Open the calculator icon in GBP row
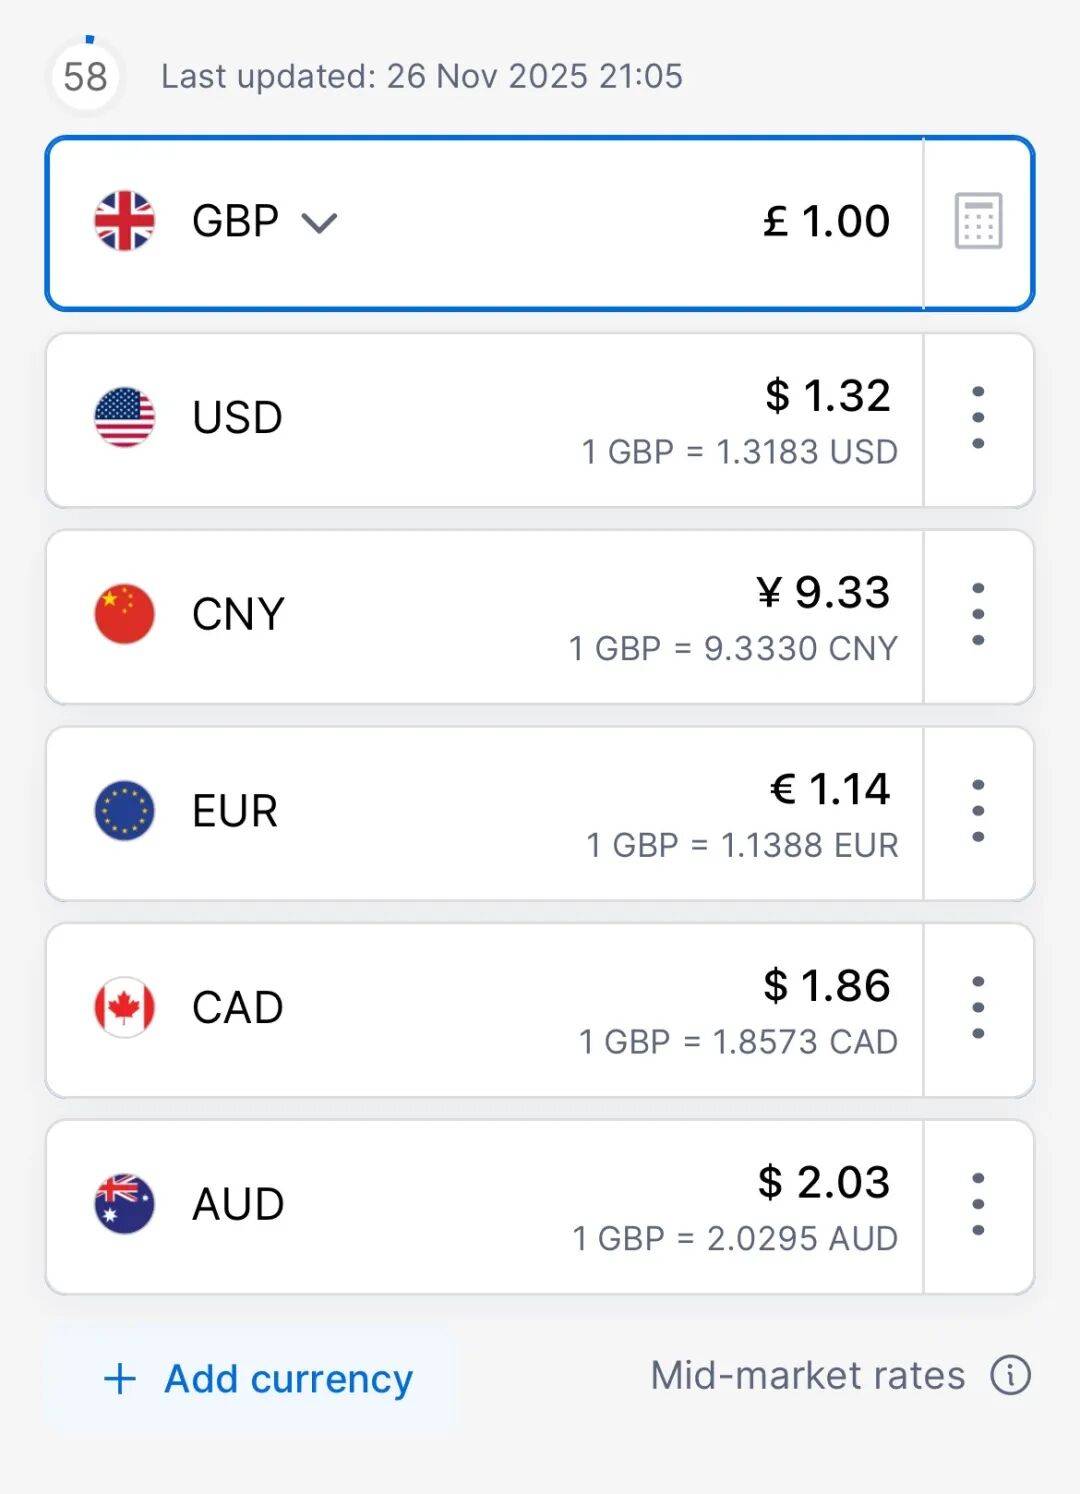Screen dimensions: 1080x1494 click(978, 221)
